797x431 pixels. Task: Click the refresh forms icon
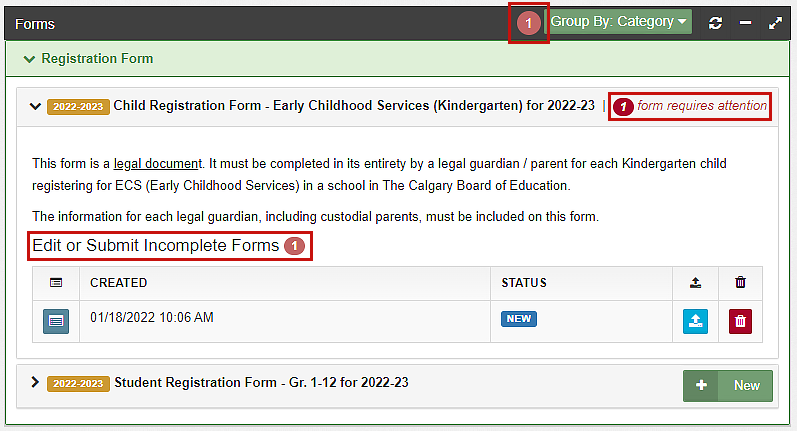[715, 22]
